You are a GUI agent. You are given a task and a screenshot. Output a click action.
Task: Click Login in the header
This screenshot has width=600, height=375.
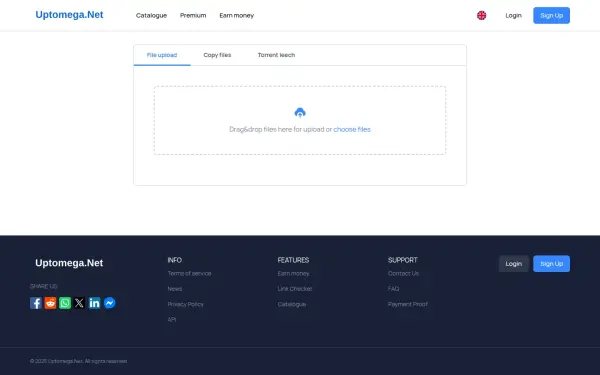(x=514, y=15)
